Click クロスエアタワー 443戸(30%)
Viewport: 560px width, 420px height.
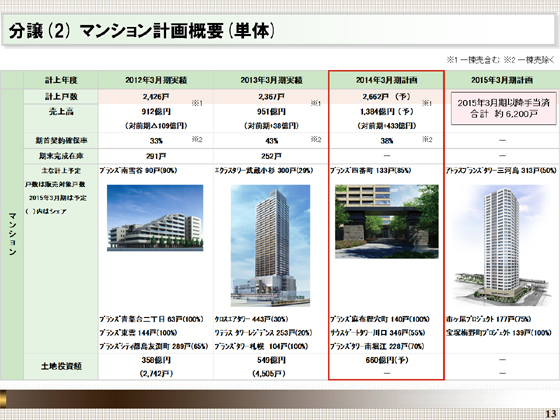click(x=251, y=319)
